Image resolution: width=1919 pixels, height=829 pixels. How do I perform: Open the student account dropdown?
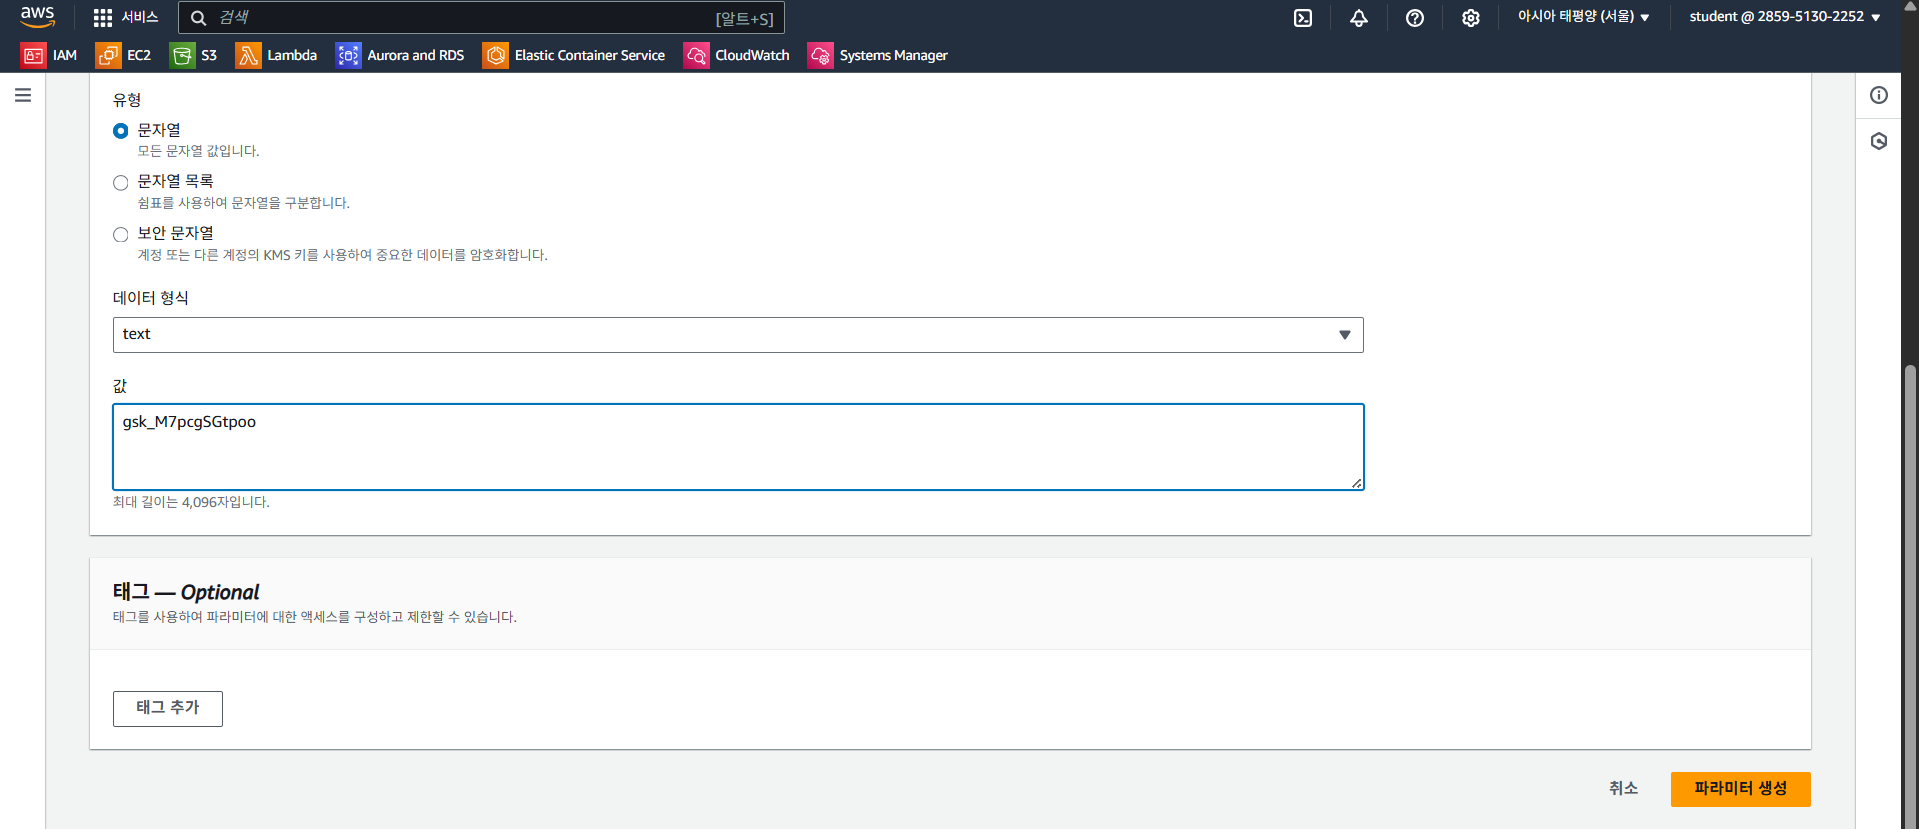coord(1785,17)
